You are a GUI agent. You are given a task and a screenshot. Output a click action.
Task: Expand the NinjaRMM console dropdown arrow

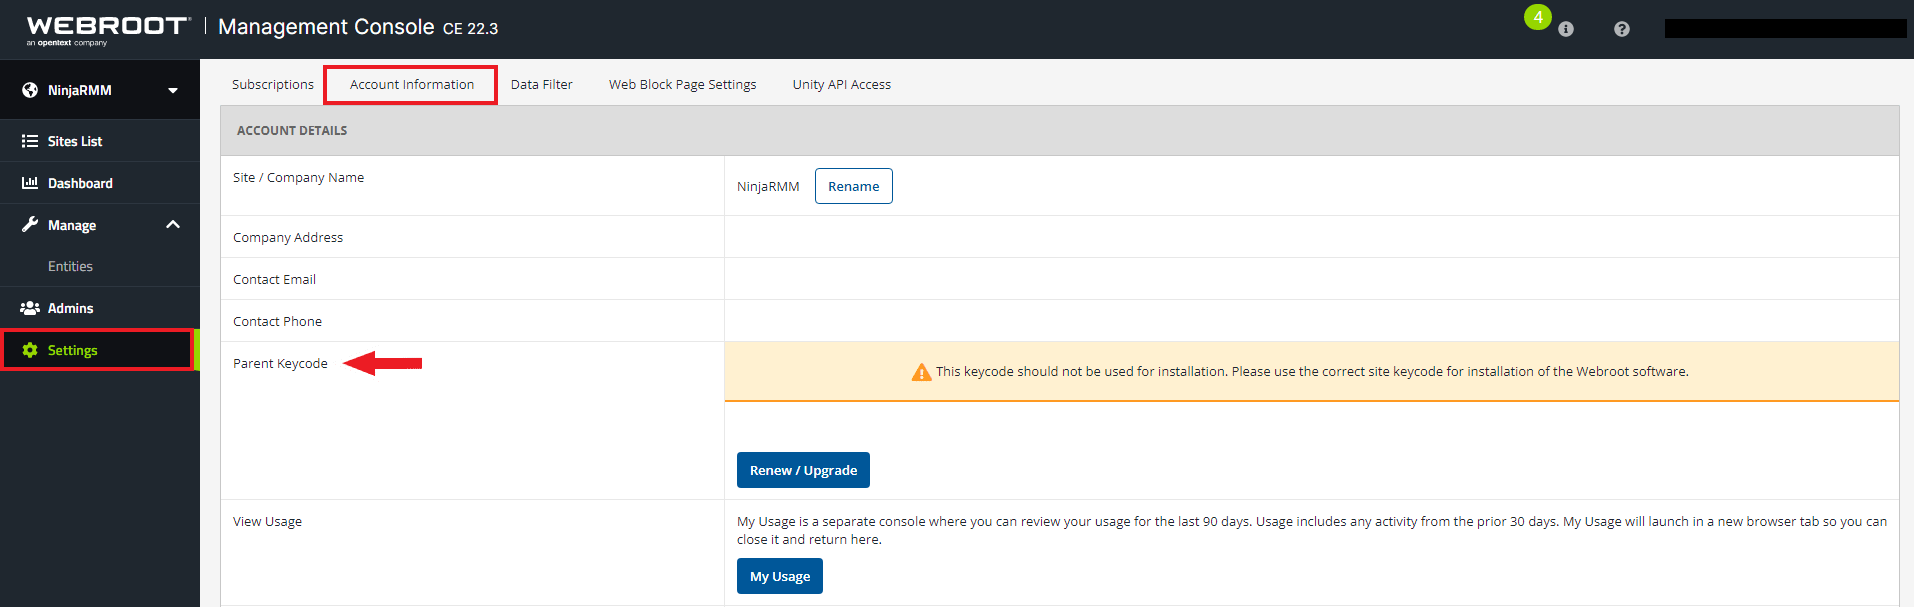click(x=173, y=90)
